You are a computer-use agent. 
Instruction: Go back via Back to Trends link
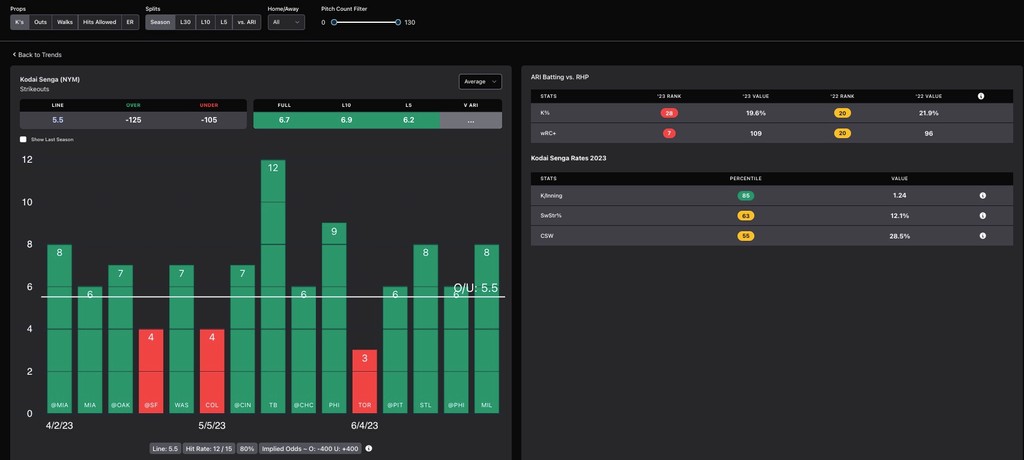pyautogui.click(x=37, y=55)
